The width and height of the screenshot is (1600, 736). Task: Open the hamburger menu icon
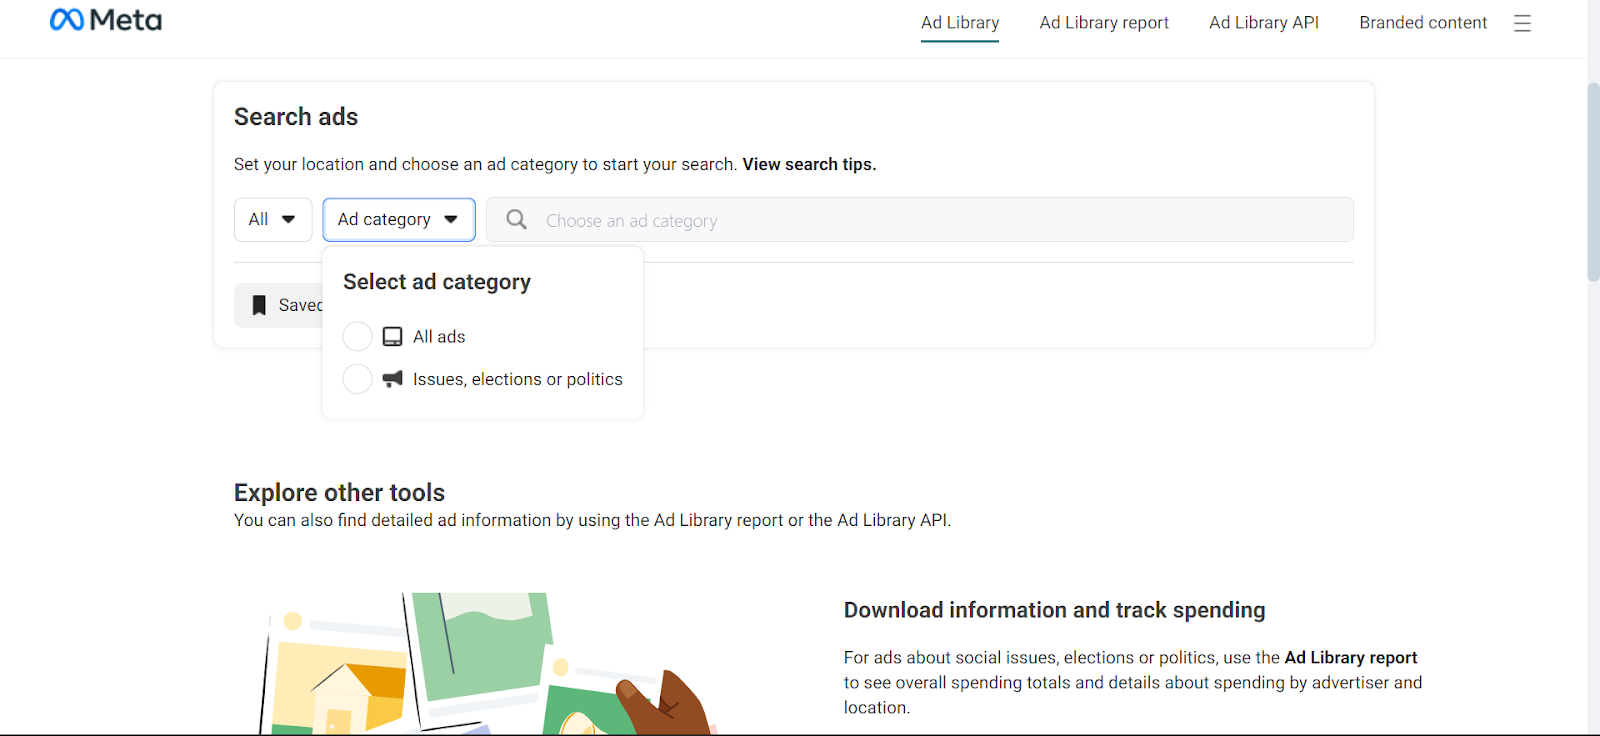(1522, 23)
